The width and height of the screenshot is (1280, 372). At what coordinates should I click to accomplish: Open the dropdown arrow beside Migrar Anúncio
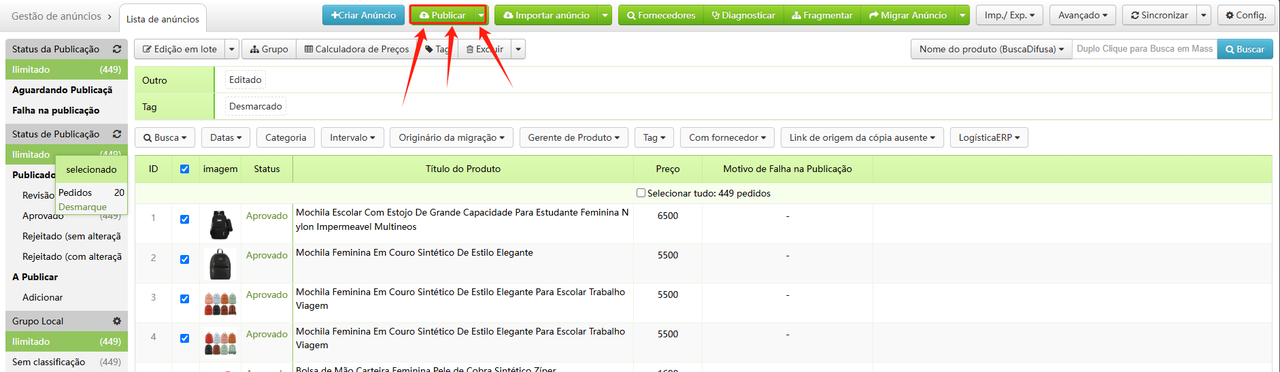point(962,16)
